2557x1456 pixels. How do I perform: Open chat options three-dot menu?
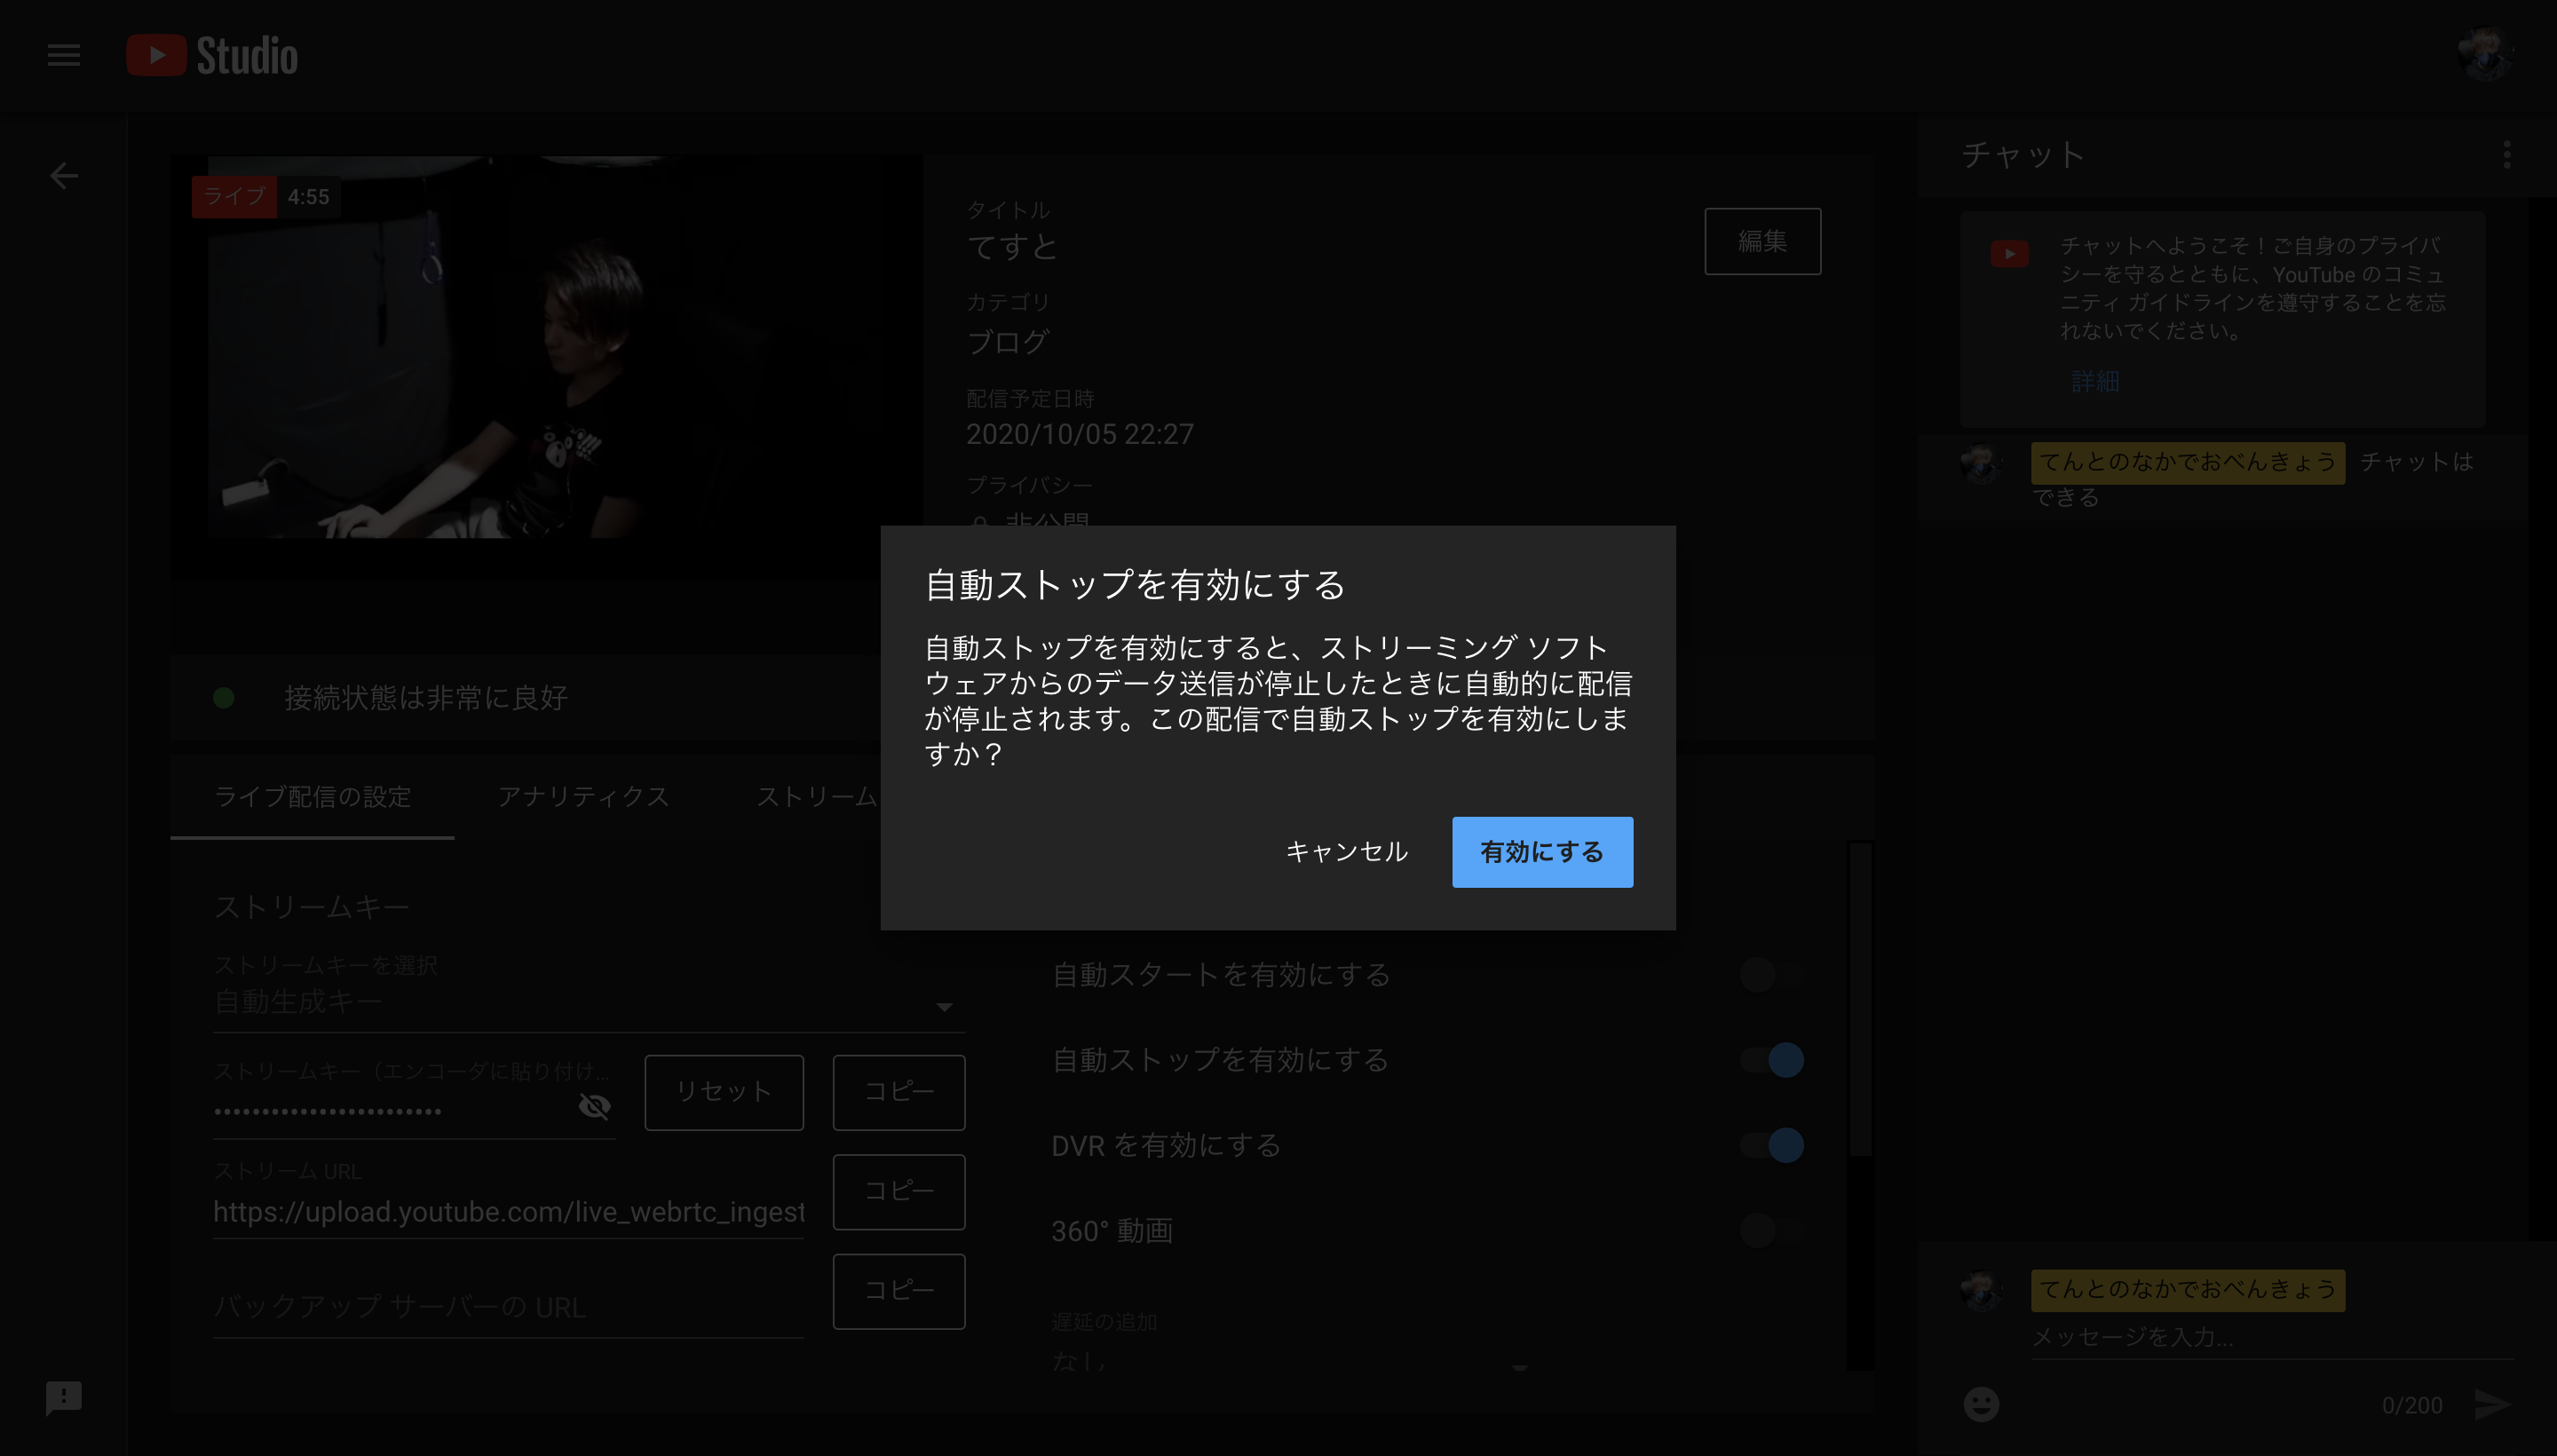click(2506, 154)
